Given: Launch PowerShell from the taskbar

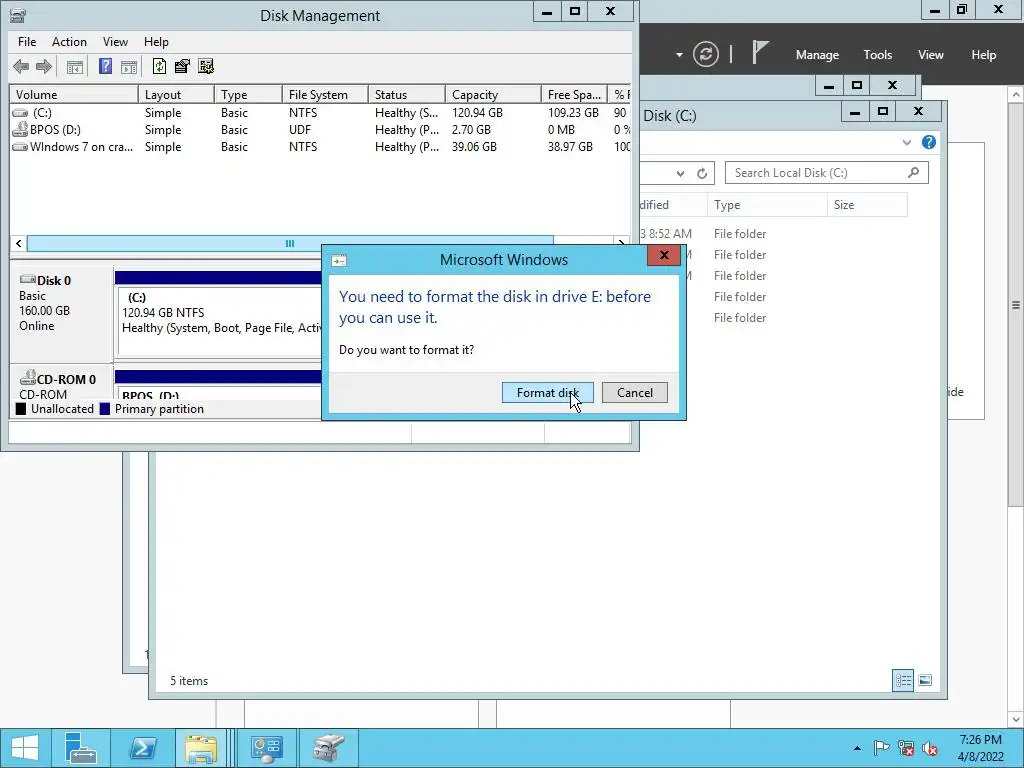Looking at the screenshot, I should (142, 748).
